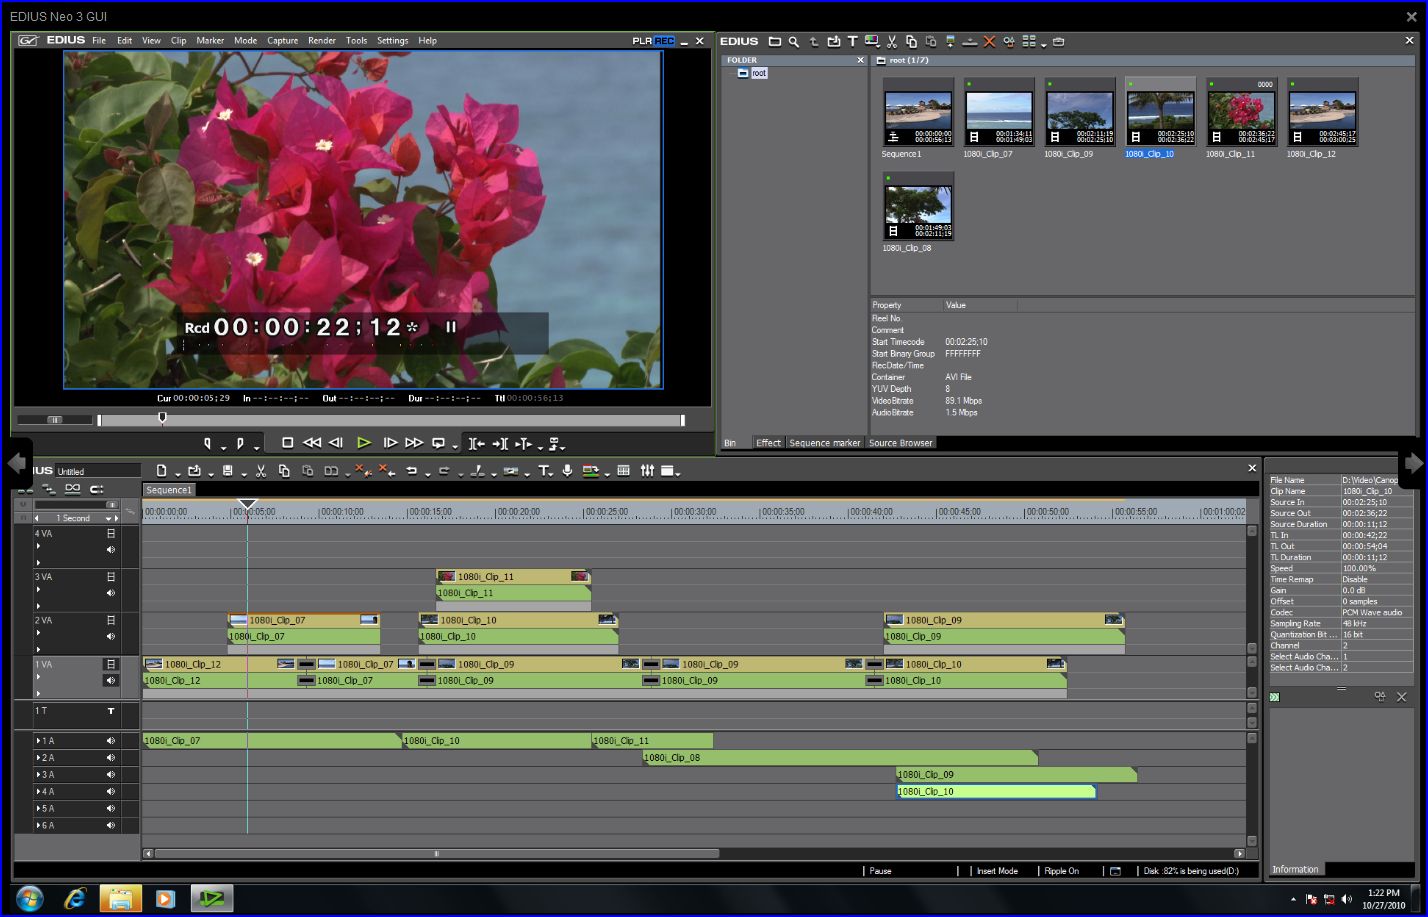Screen dimensions: 1428x917
Task: Open the audio mixer icon
Action: point(647,471)
